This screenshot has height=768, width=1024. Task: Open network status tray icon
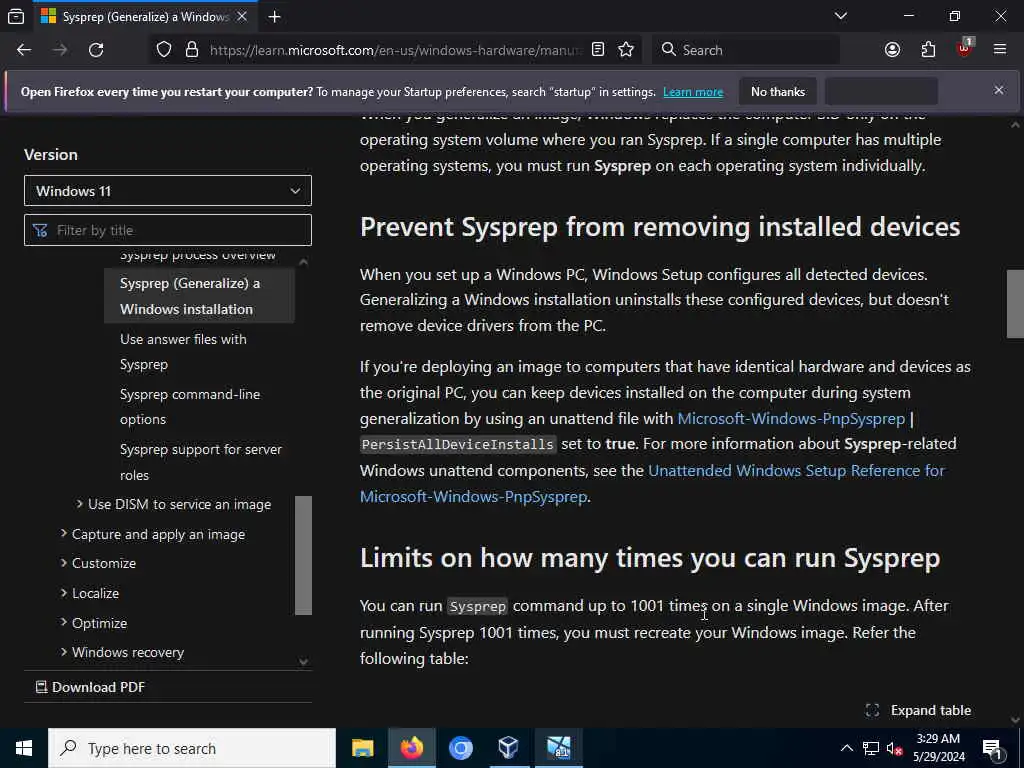tap(871, 748)
